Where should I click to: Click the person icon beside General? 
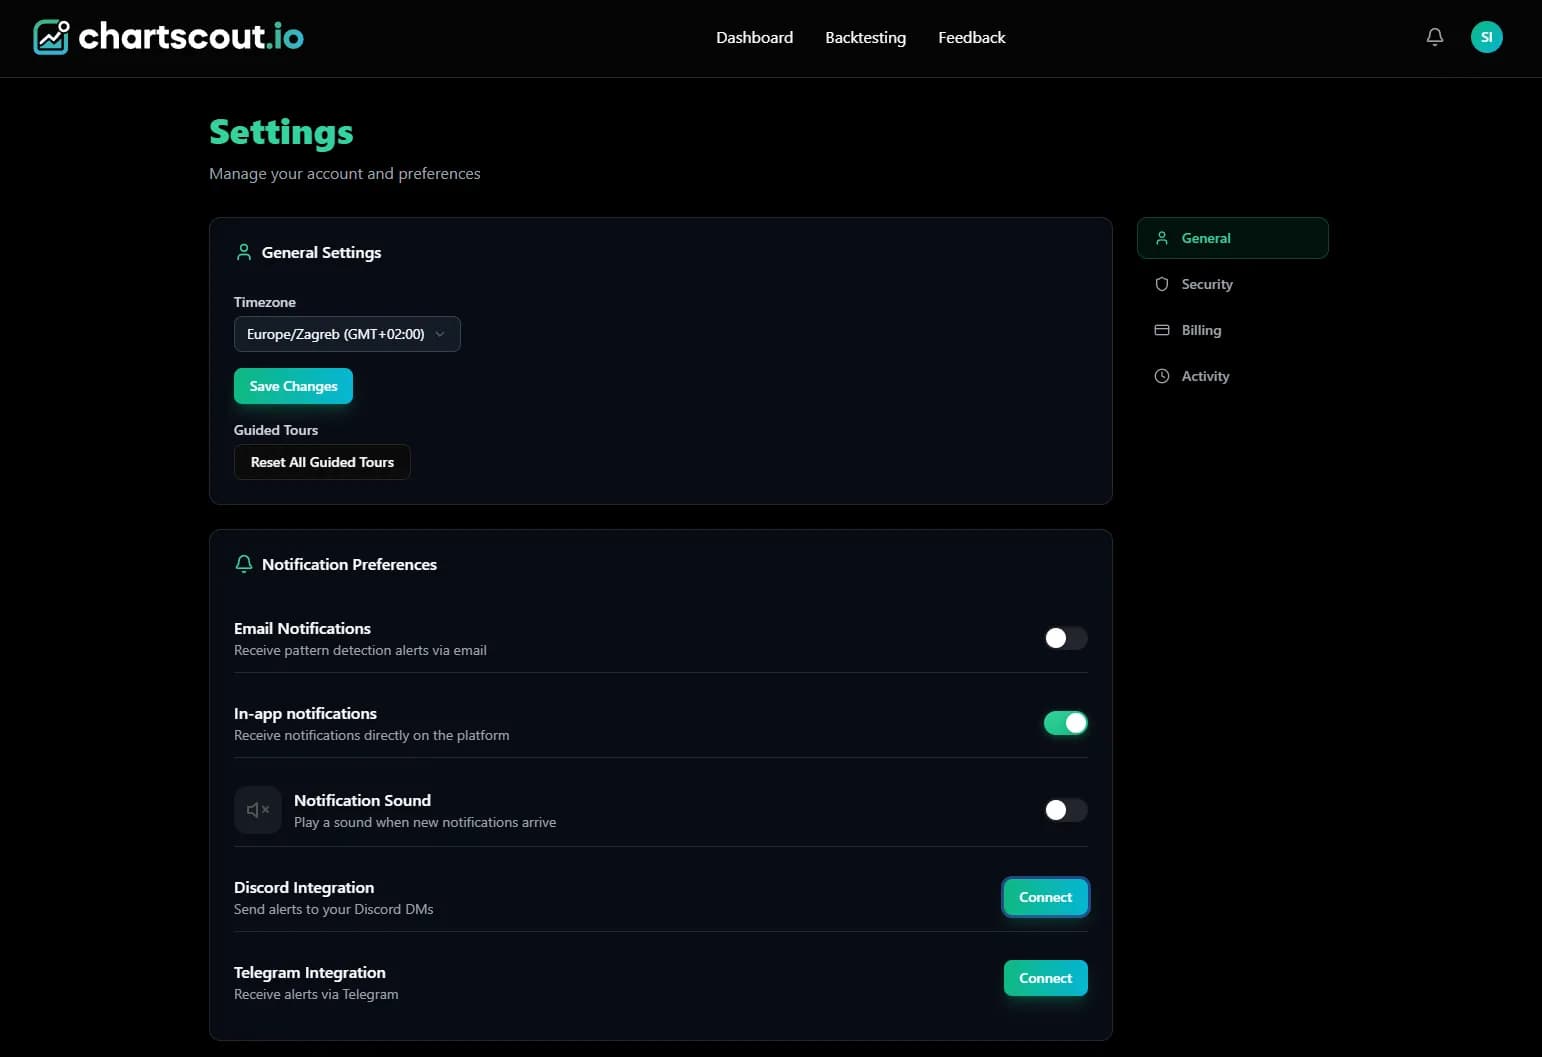tap(1161, 238)
